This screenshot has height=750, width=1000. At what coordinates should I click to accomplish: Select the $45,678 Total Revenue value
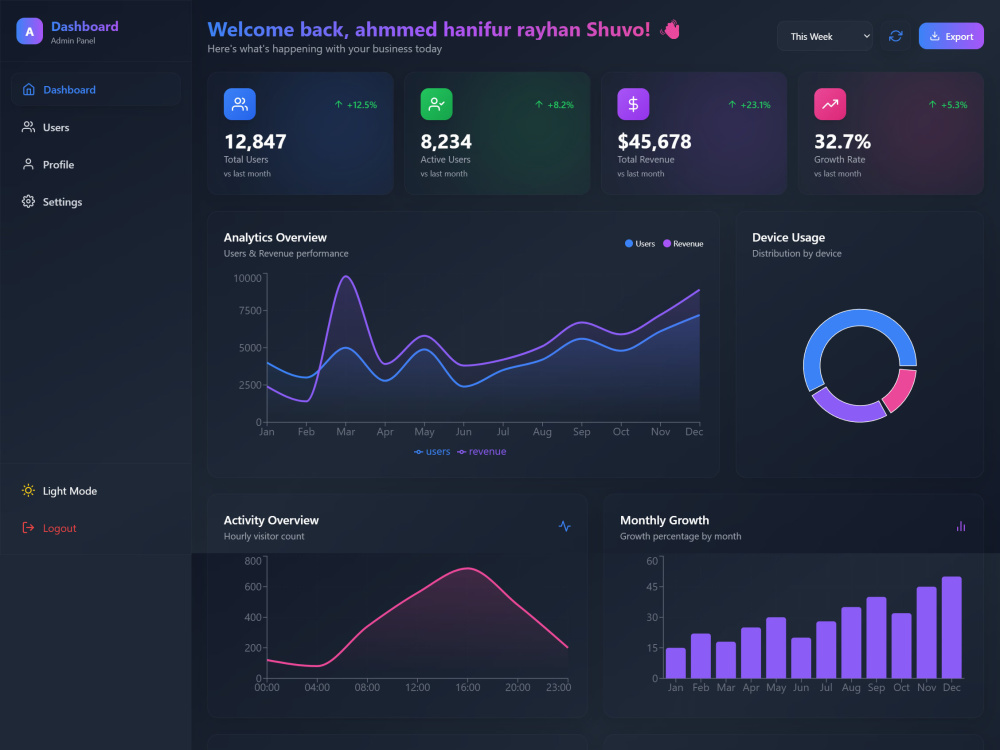coord(654,141)
